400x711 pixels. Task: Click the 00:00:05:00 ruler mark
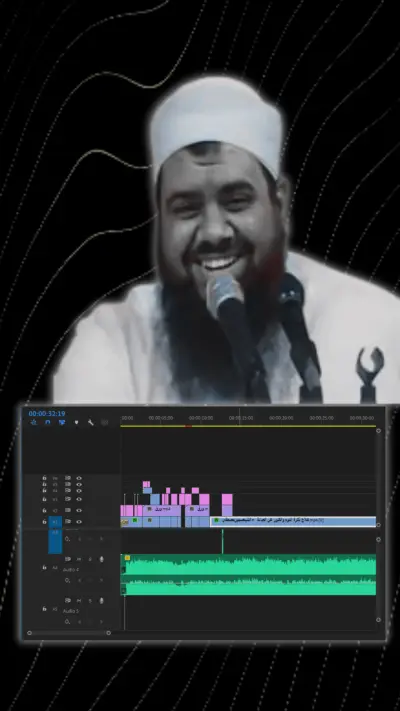[x=161, y=418]
